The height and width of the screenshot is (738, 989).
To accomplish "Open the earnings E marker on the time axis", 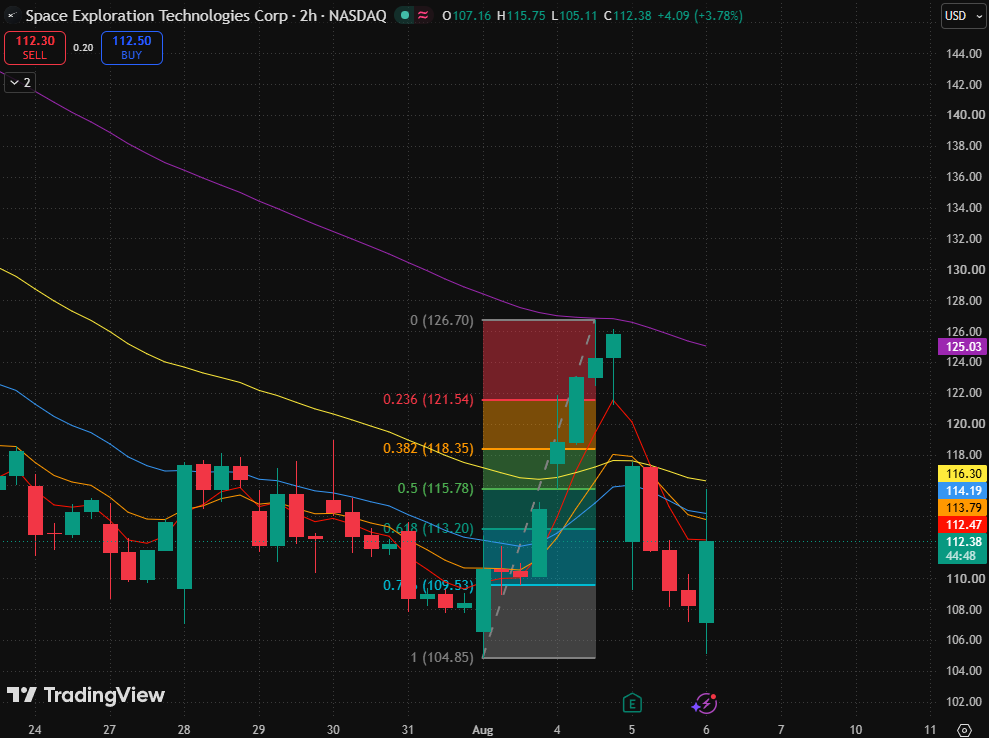I will click(632, 703).
